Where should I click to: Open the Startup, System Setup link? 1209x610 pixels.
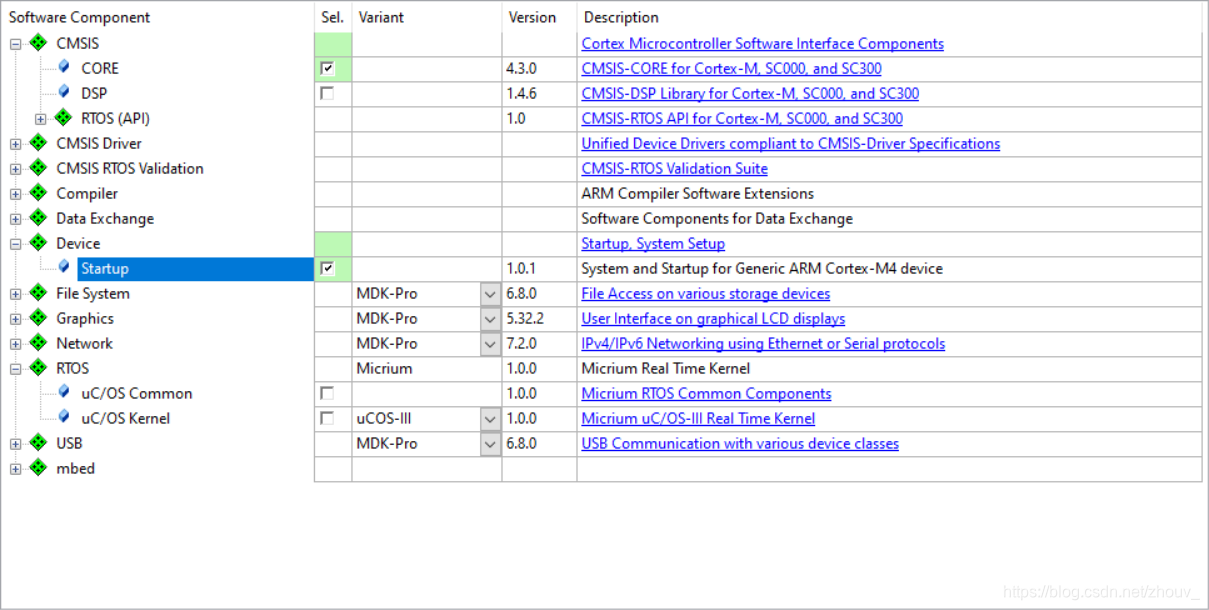pyautogui.click(x=653, y=244)
